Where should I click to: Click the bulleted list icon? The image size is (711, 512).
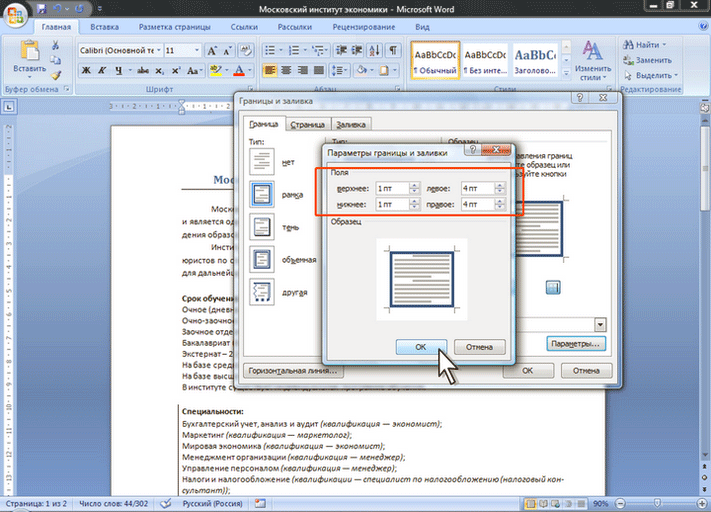pos(270,50)
